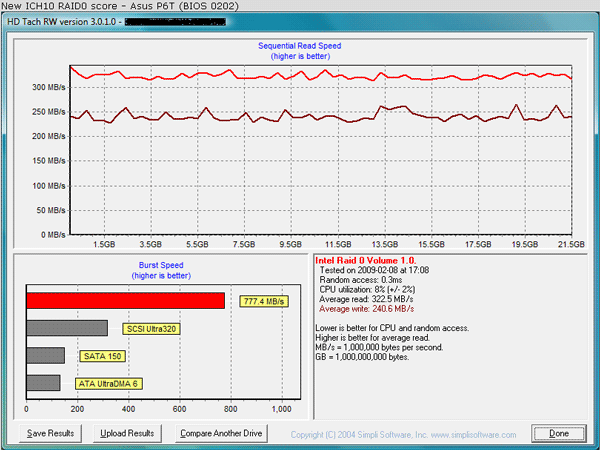Click the 21.5GB x-axis label
Viewport: 600px width, 450px height.
click(x=571, y=244)
